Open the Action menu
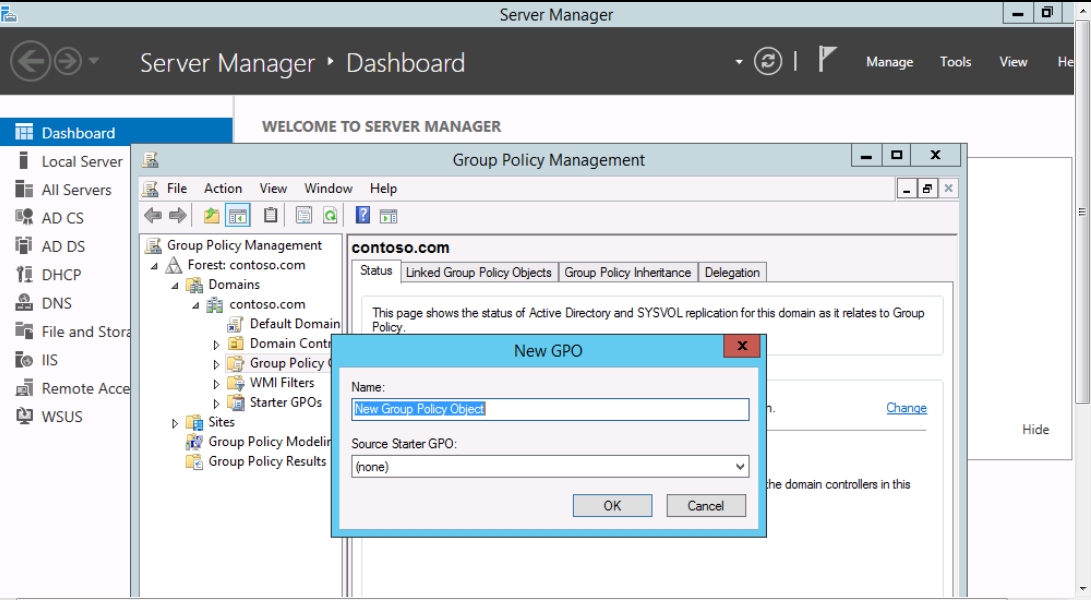This screenshot has height=600, width=1091. tap(223, 188)
